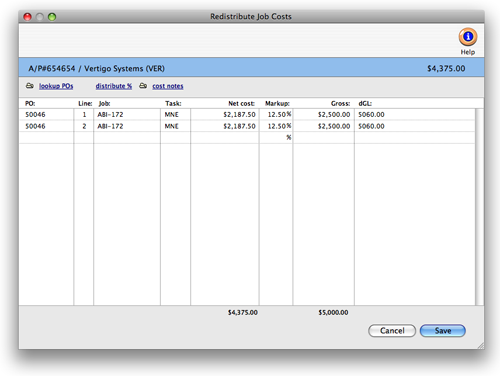Image resolution: width=500 pixels, height=376 pixels.
Task: Click the window resize grip corner
Action: pyautogui.click(x=480, y=346)
